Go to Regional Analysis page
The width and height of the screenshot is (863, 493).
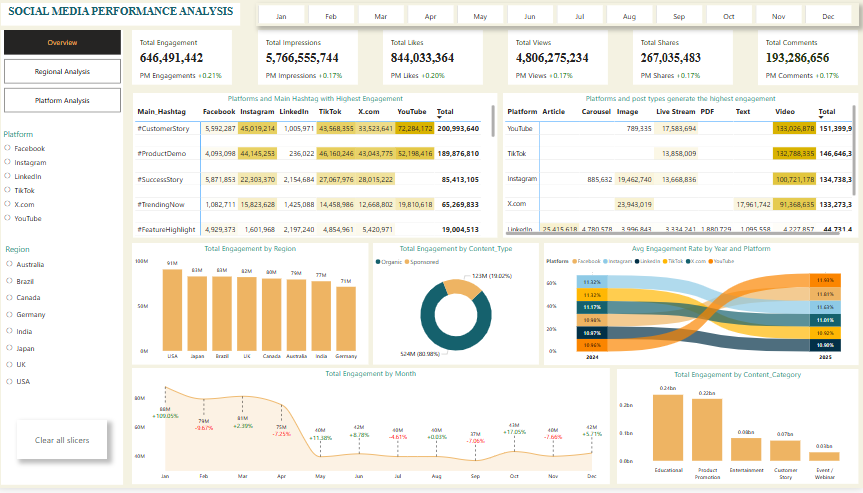62,72
